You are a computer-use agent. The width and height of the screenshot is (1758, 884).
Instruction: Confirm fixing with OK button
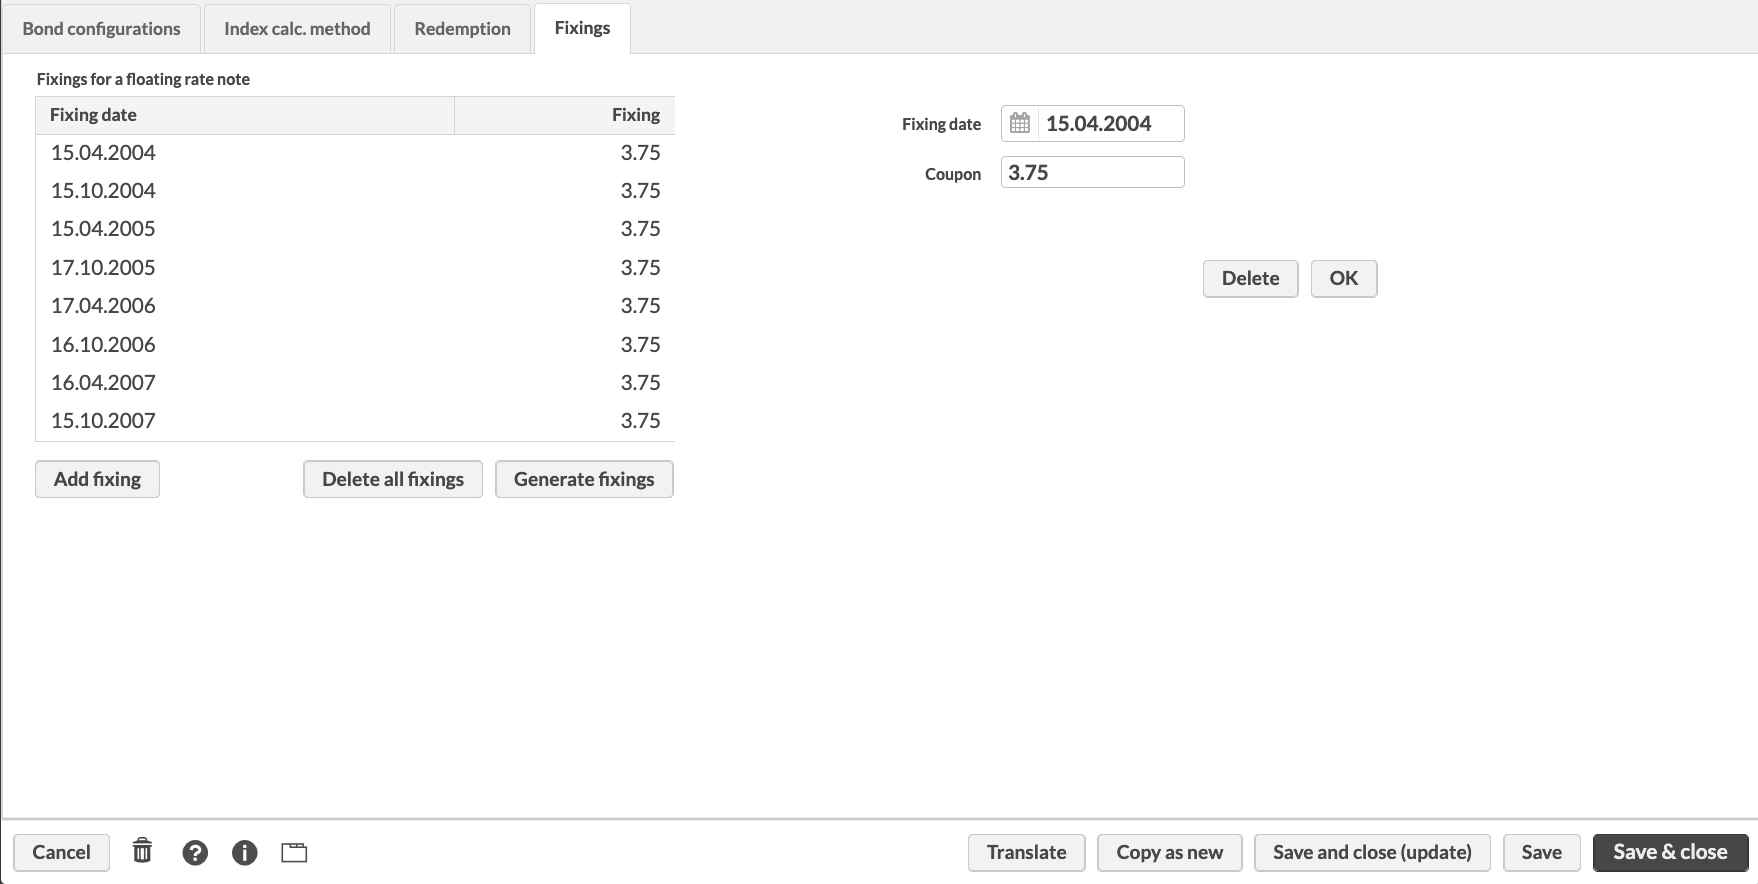point(1344,278)
